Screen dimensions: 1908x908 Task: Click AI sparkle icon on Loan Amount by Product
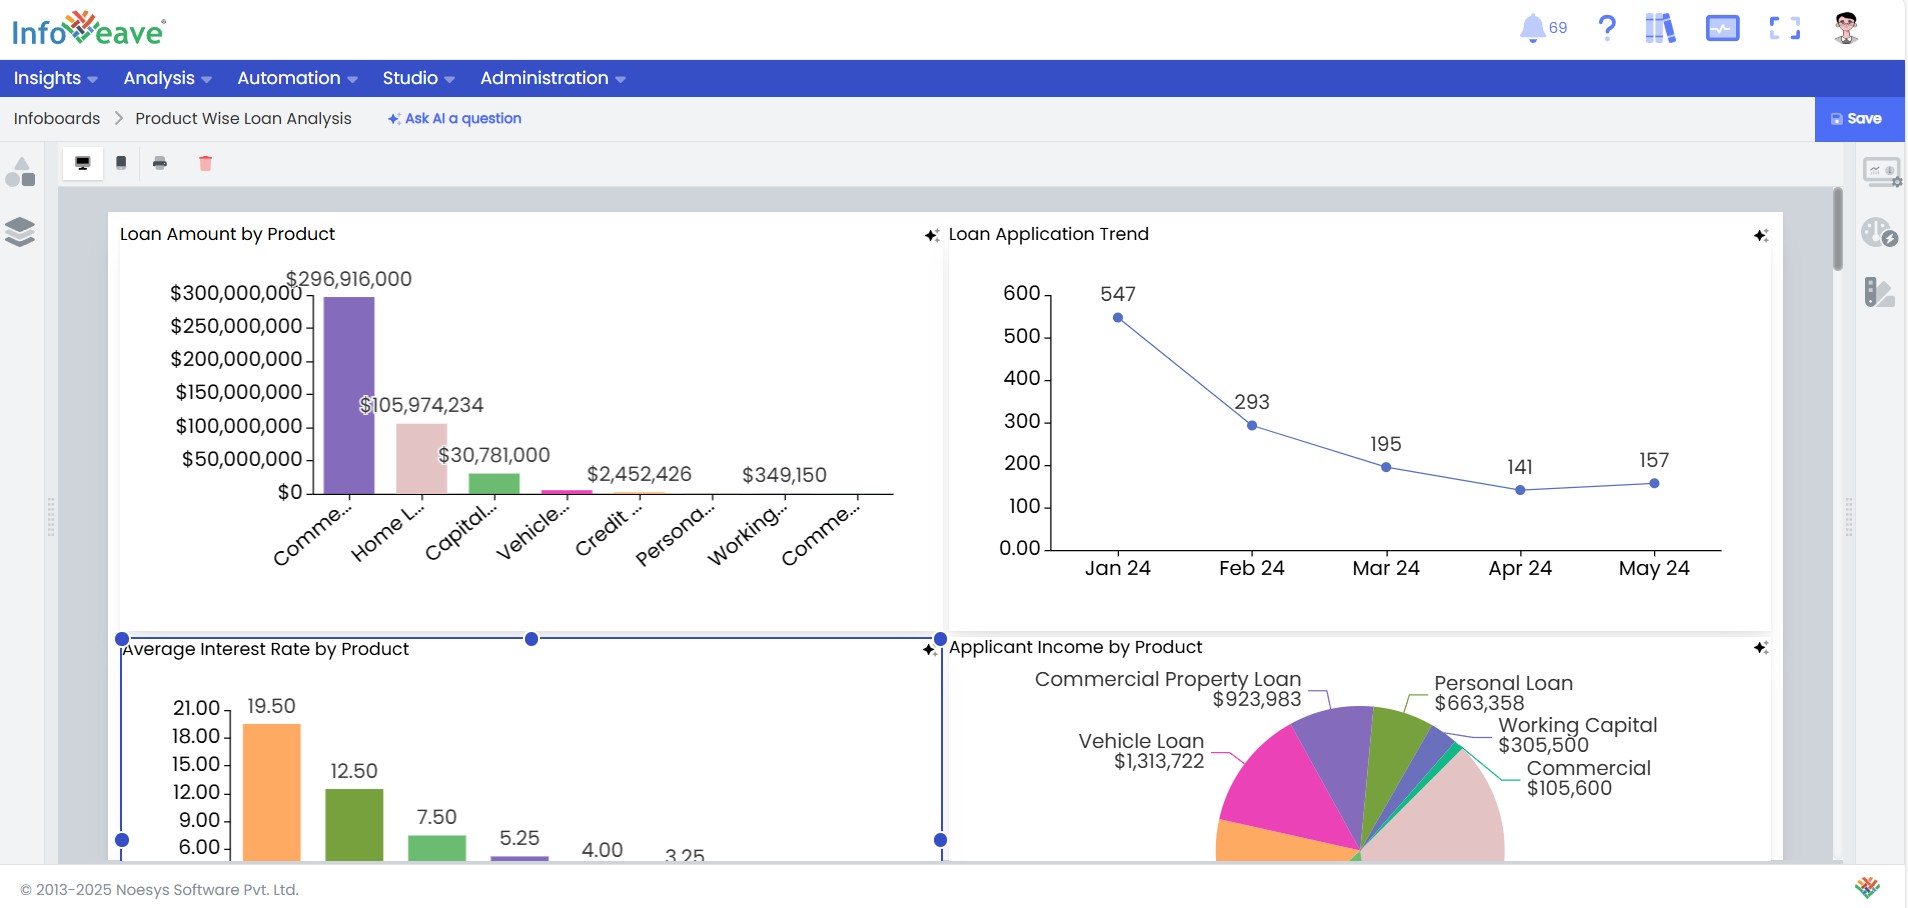click(x=931, y=235)
